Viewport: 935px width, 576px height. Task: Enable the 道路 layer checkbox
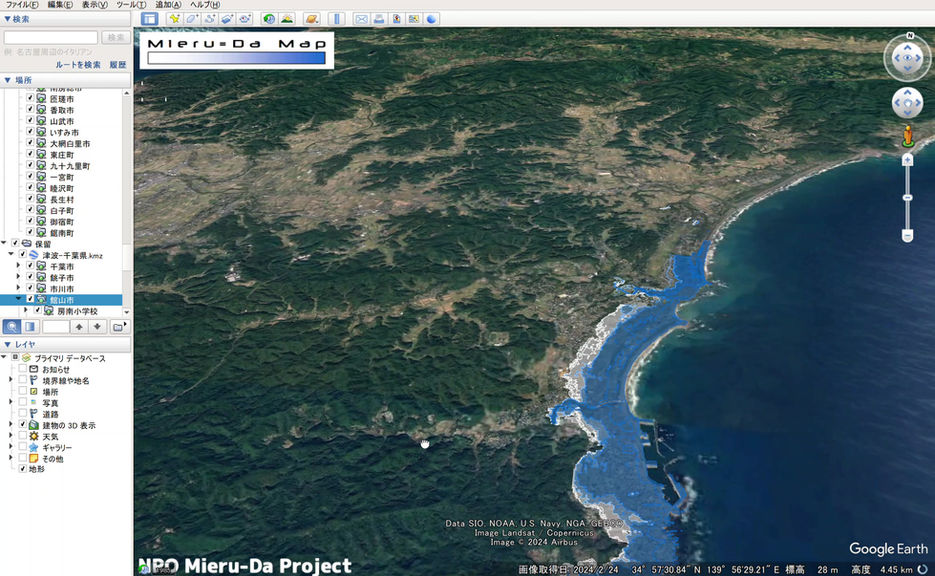point(23,413)
